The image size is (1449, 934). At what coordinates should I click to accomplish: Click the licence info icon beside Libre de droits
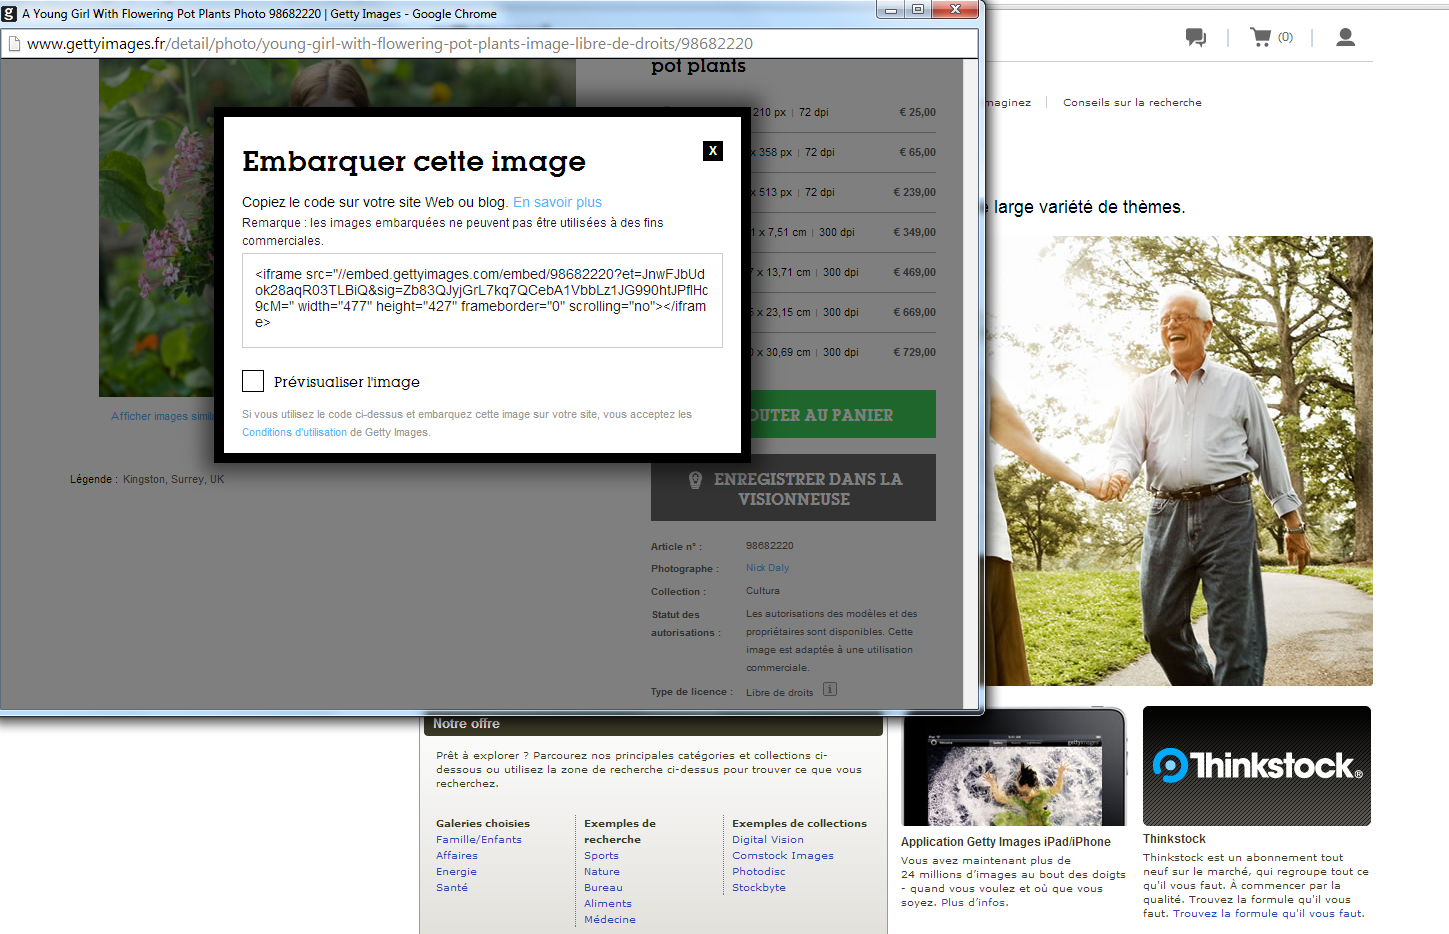[x=830, y=689]
